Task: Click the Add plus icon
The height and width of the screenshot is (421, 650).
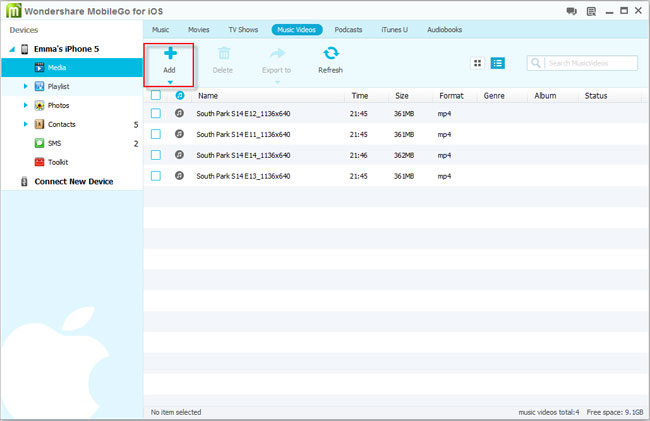Action: coord(170,53)
